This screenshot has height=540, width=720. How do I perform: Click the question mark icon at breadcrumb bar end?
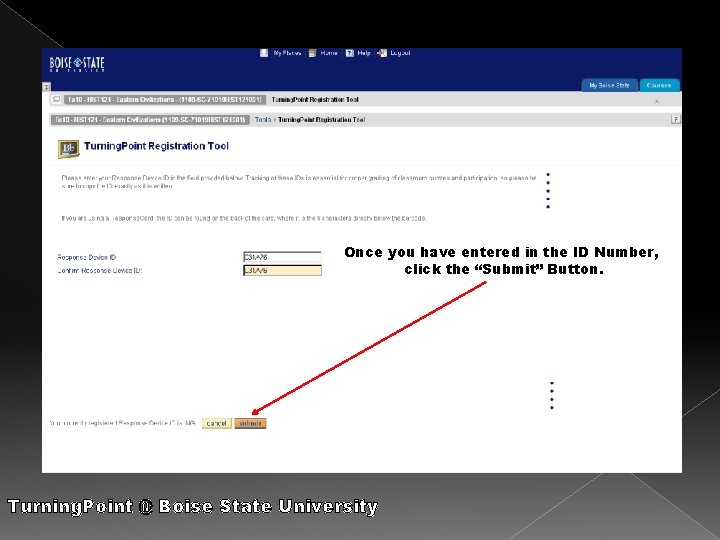pos(675,119)
